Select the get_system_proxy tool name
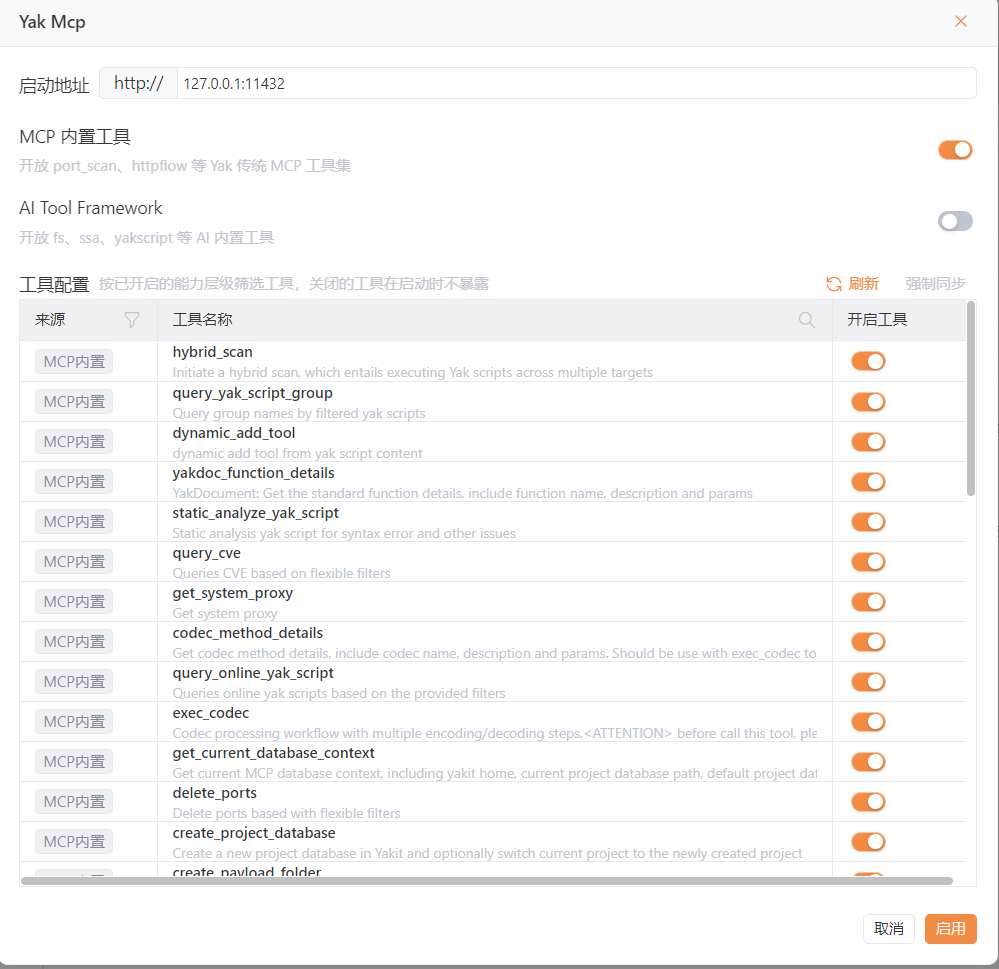 (x=233, y=593)
